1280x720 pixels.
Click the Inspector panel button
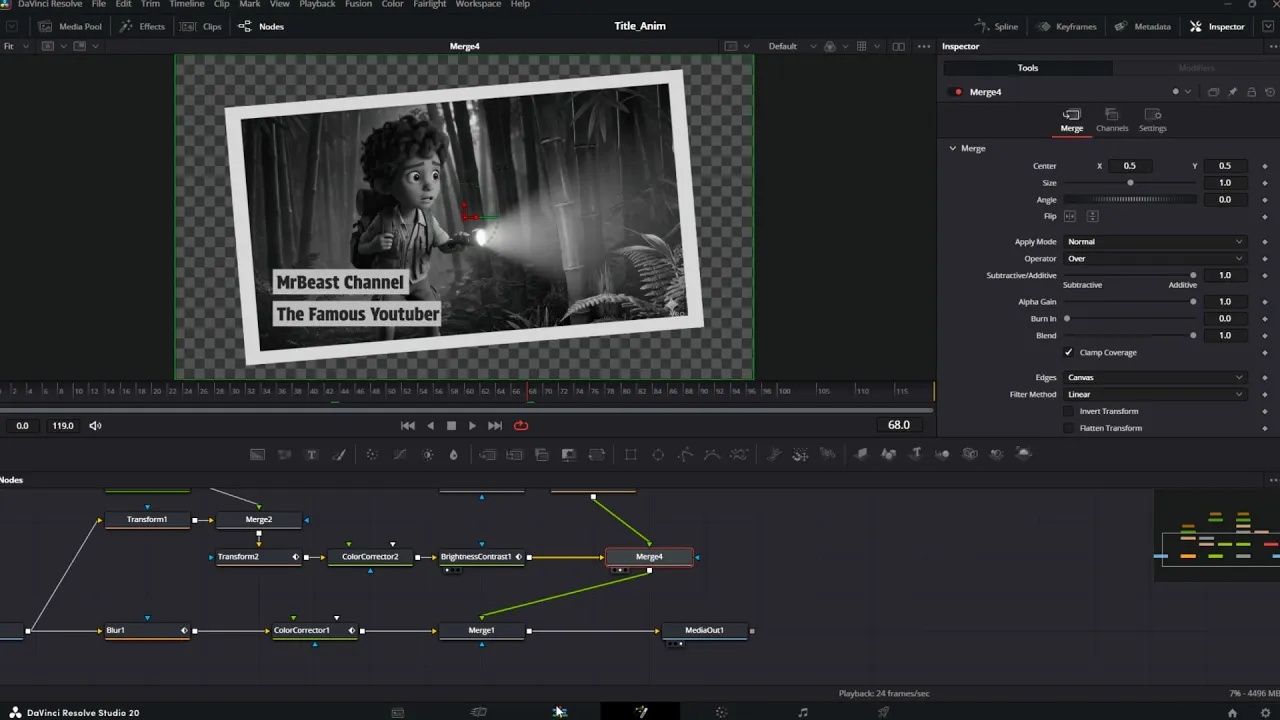click(x=1217, y=26)
